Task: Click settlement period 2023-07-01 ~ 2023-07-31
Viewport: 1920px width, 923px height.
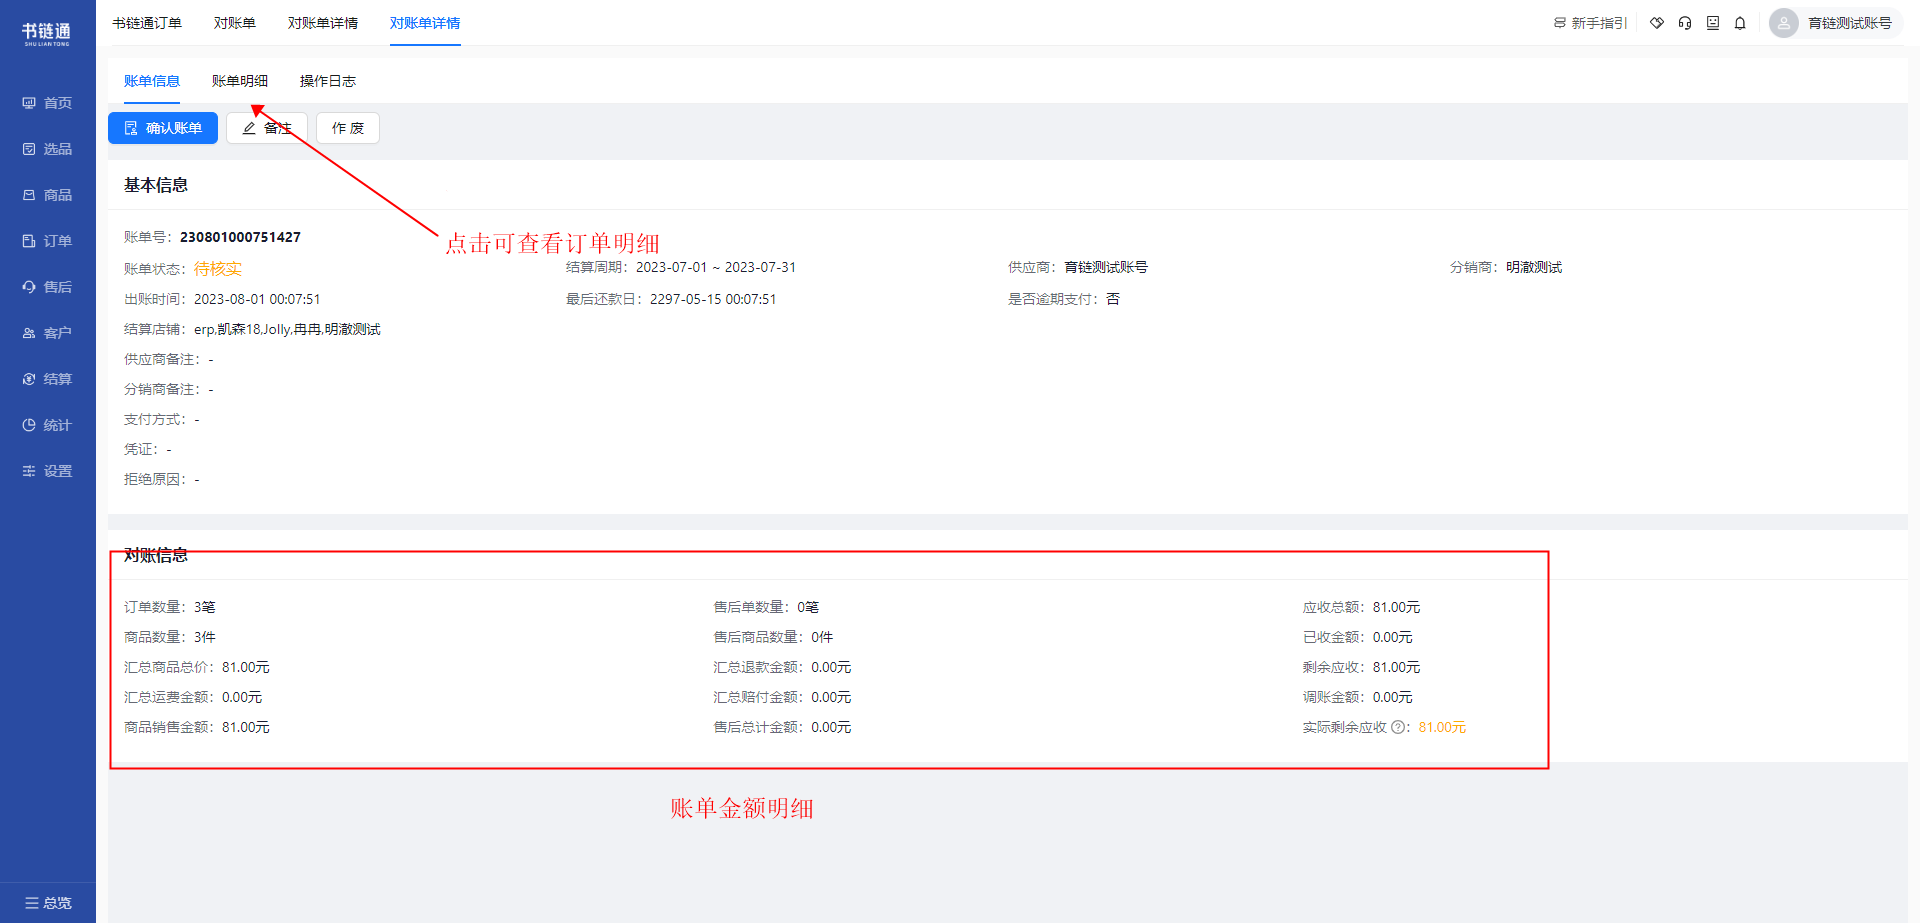Action: click(x=716, y=267)
